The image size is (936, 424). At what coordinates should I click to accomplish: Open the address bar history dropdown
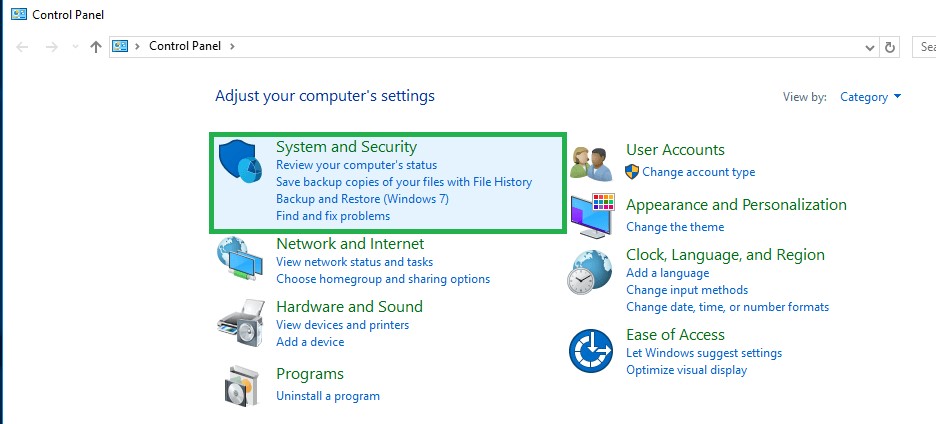(x=870, y=47)
